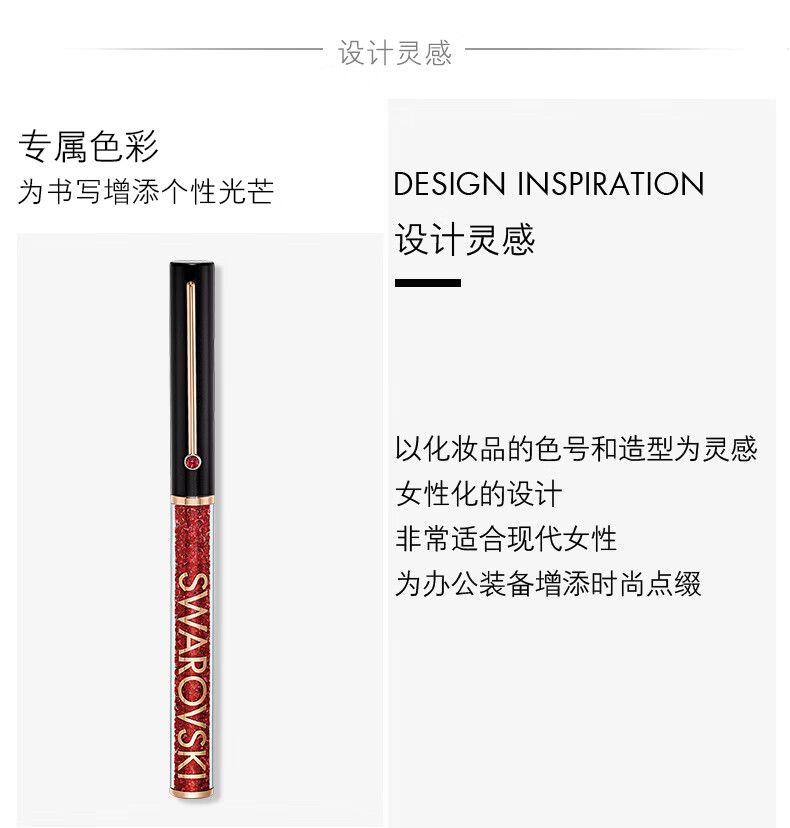Click the rose gold ring below the cap
This screenshot has width=790, height=828.
pos(192,499)
